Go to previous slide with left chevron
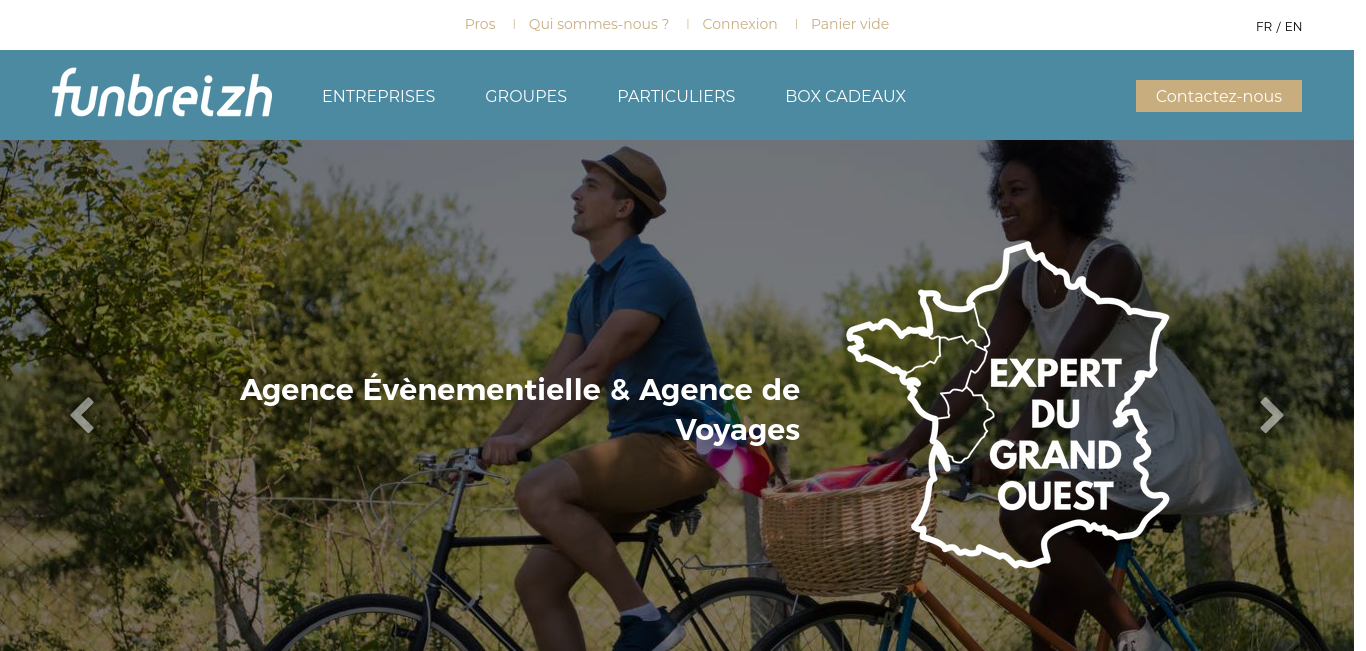Image resolution: width=1366 pixels, height=651 pixels. pyautogui.click(x=82, y=415)
